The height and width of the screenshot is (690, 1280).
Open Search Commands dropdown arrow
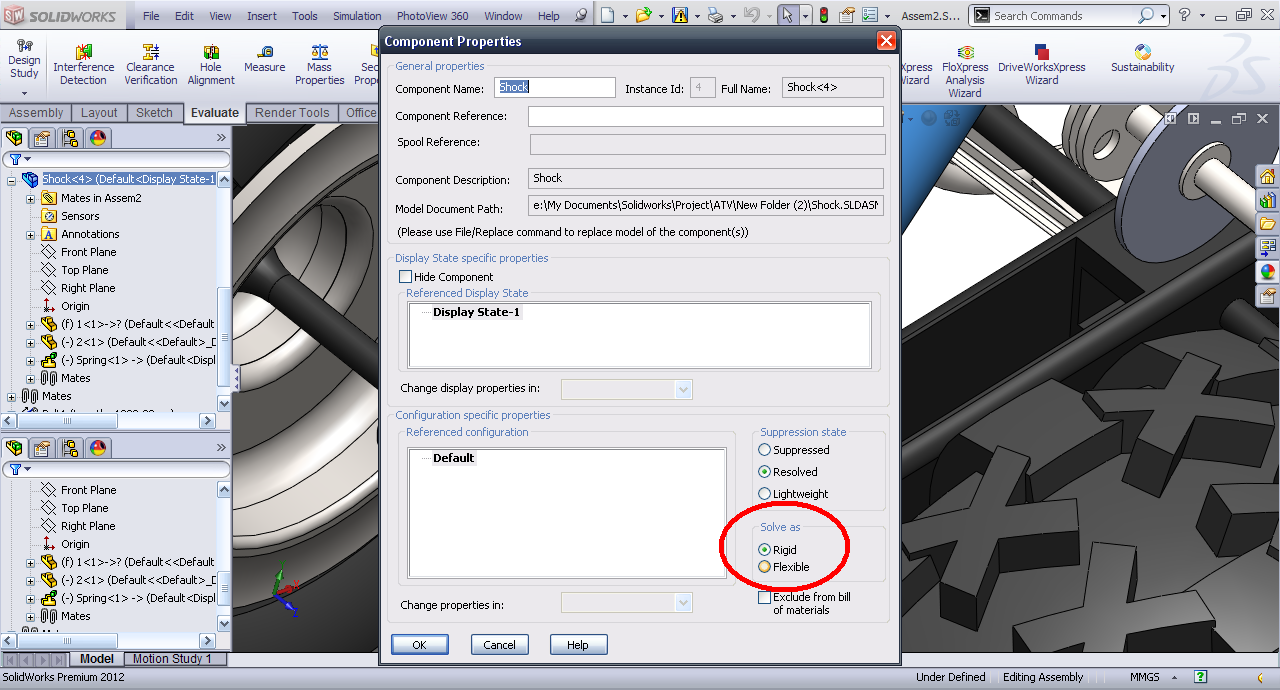point(1163,16)
